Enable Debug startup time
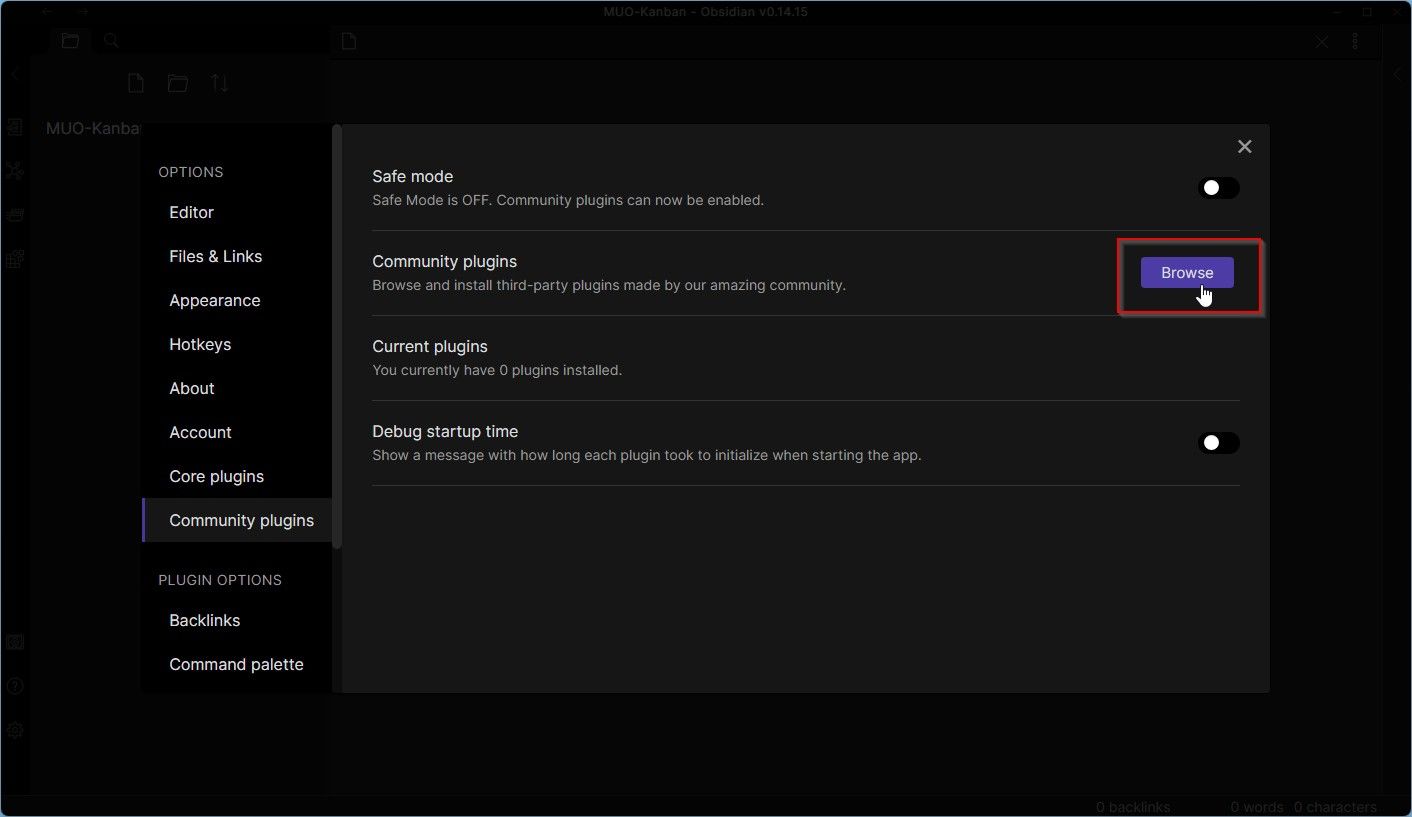This screenshot has width=1412, height=817. pos(1218,442)
